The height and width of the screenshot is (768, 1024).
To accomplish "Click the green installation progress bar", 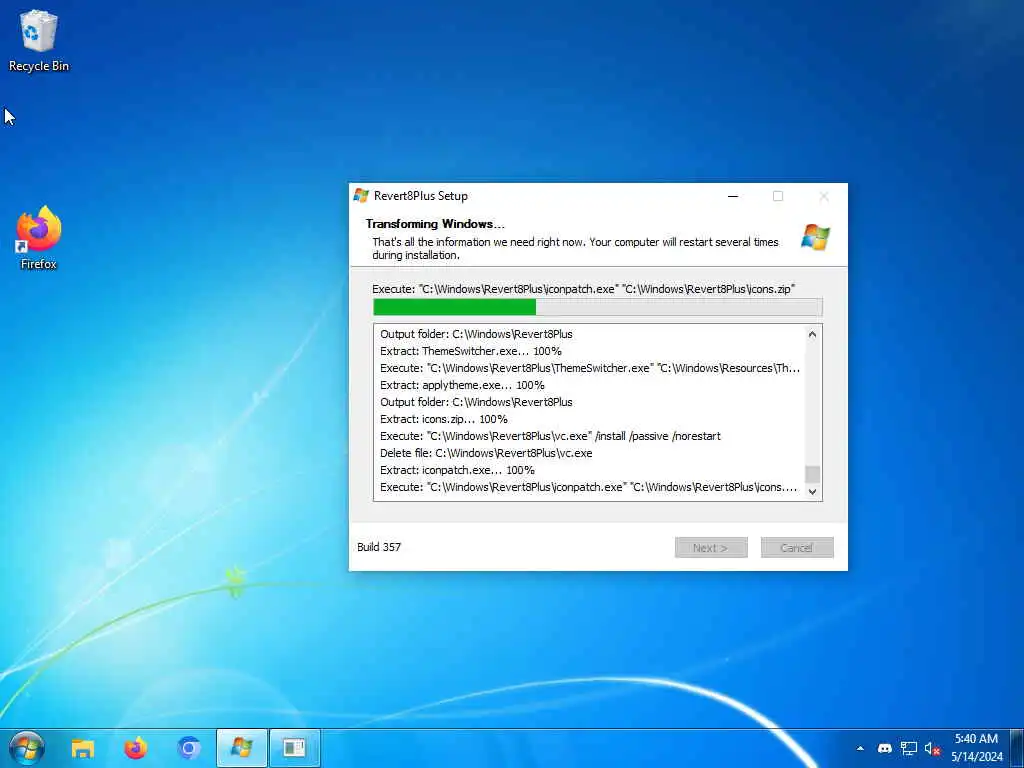I will (x=598, y=307).
